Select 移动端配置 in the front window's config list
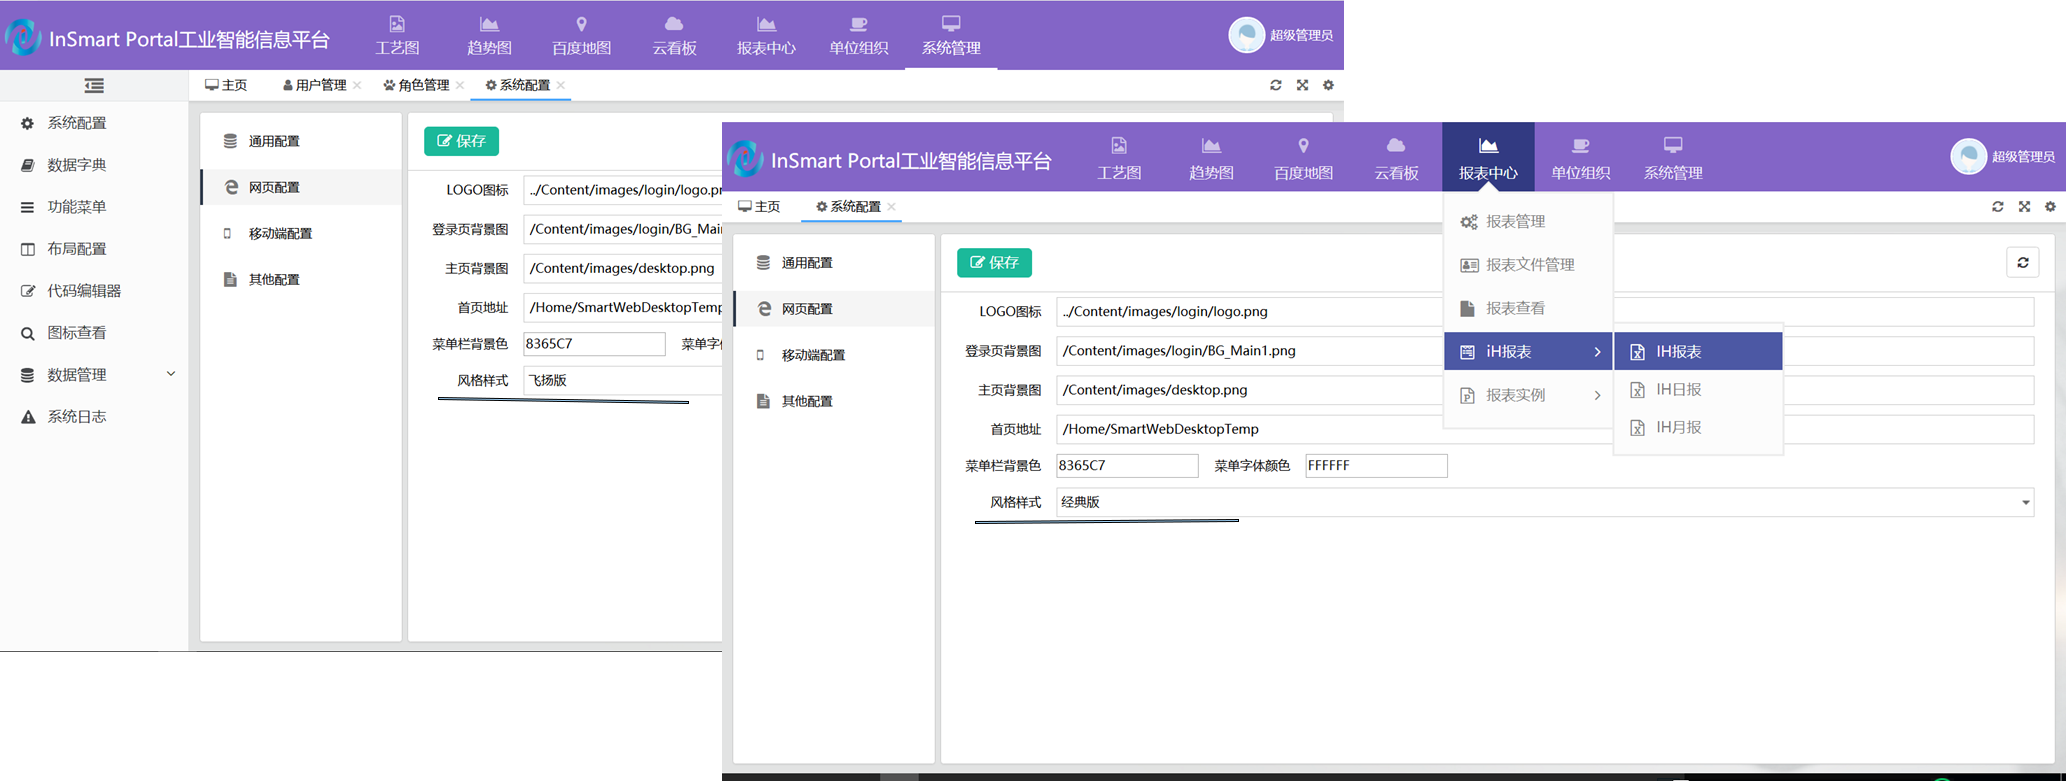The height and width of the screenshot is (781, 2066). click(x=834, y=355)
